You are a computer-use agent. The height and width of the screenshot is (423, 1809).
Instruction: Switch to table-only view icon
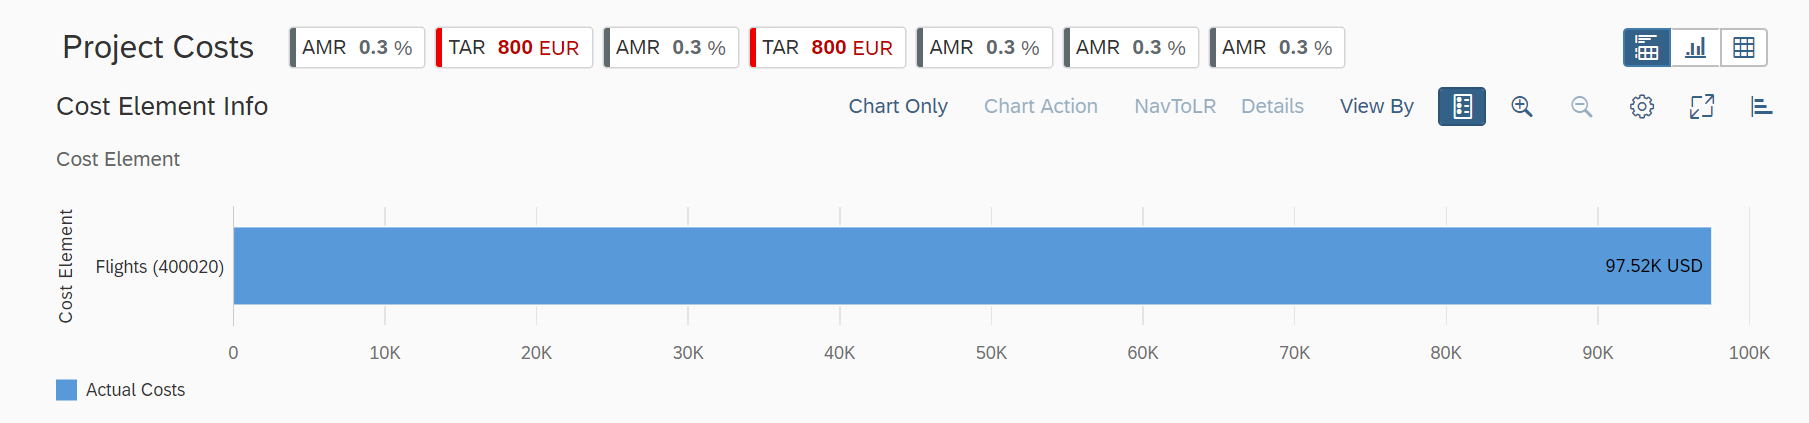coord(1744,48)
